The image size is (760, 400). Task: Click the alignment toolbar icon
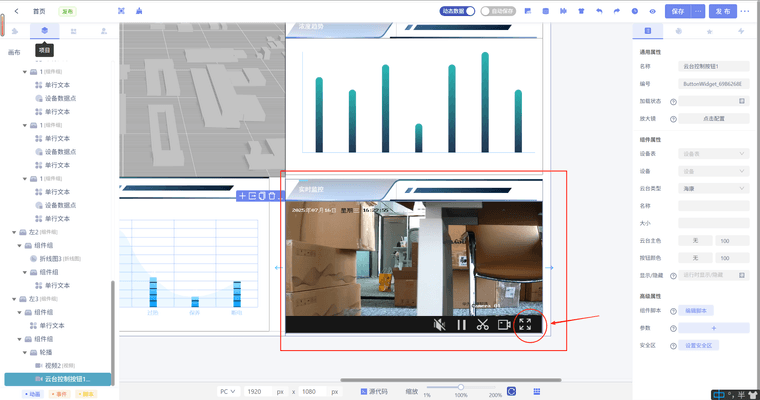tap(563, 11)
